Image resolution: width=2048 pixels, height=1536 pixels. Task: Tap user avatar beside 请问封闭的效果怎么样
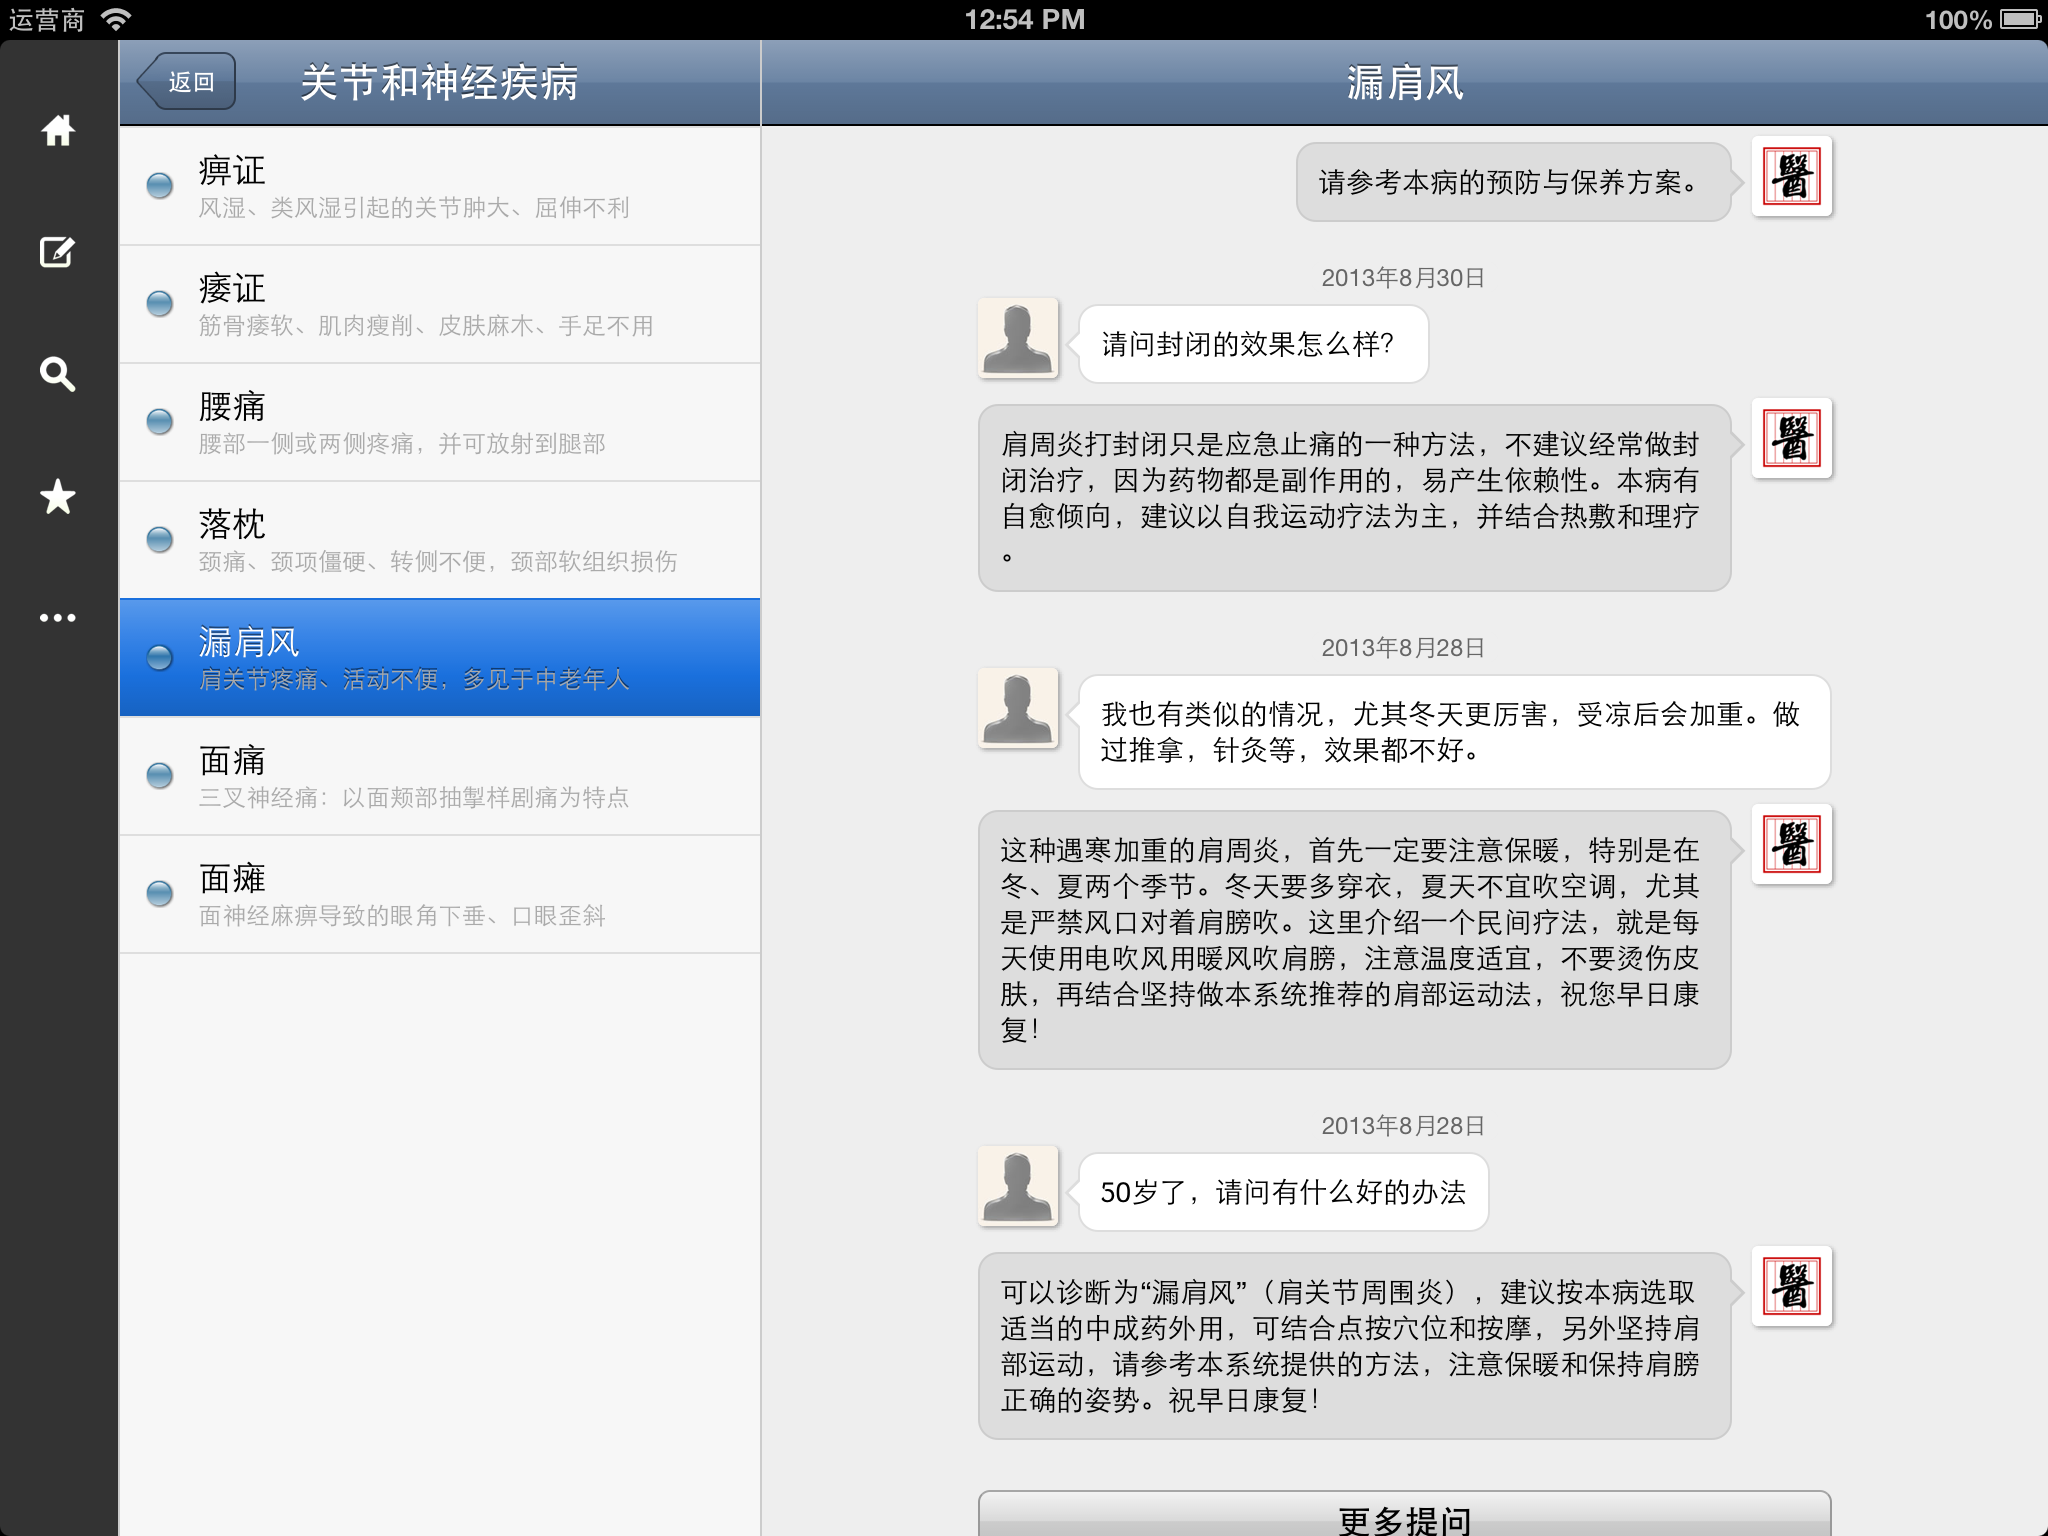[x=1018, y=338]
